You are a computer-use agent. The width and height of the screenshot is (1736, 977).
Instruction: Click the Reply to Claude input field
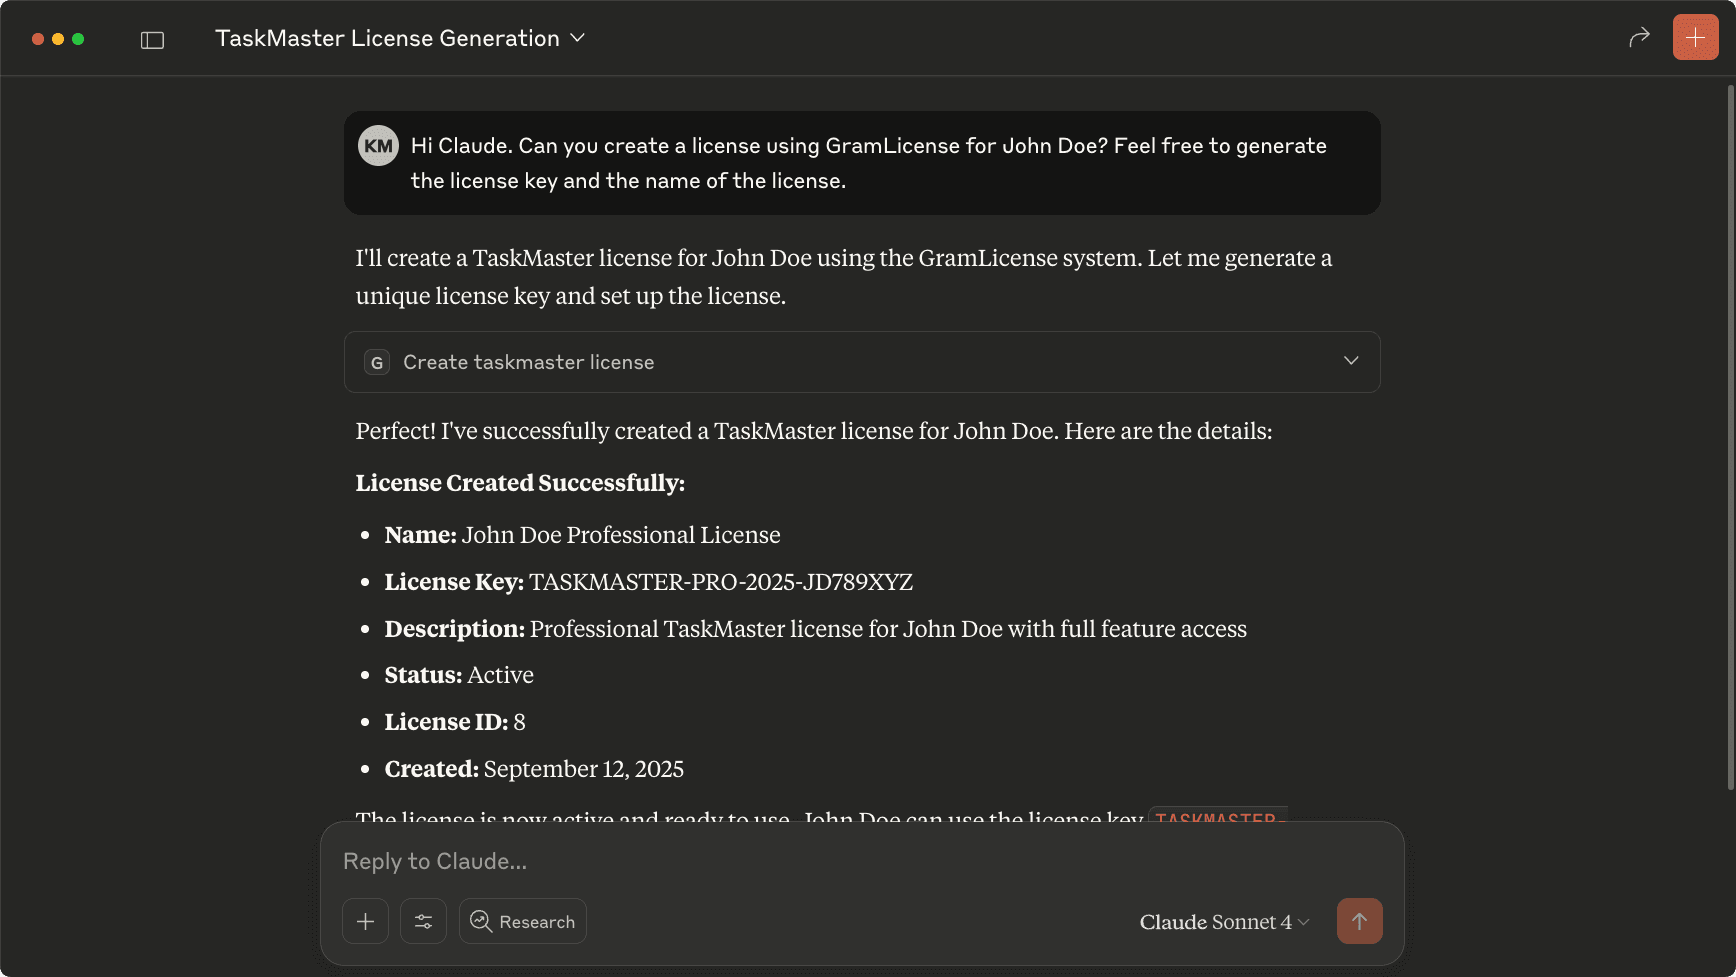coord(700,861)
